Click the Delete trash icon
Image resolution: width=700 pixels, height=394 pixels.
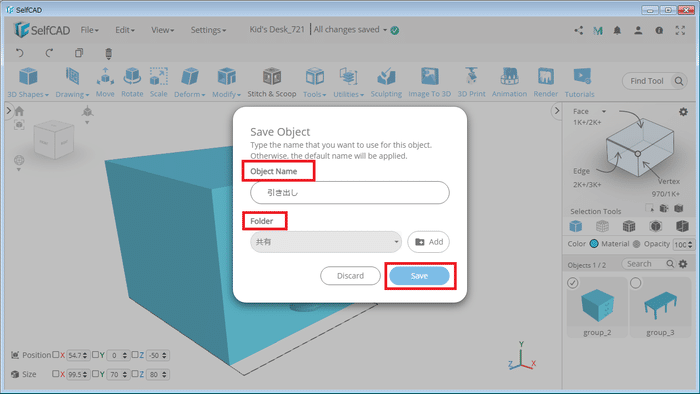pos(108,54)
